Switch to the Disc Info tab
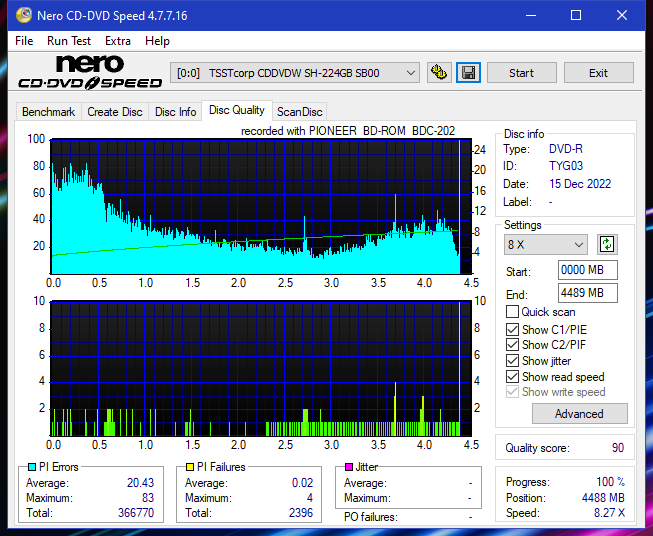The width and height of the screenshot is (653, 536). click(175, 112)
